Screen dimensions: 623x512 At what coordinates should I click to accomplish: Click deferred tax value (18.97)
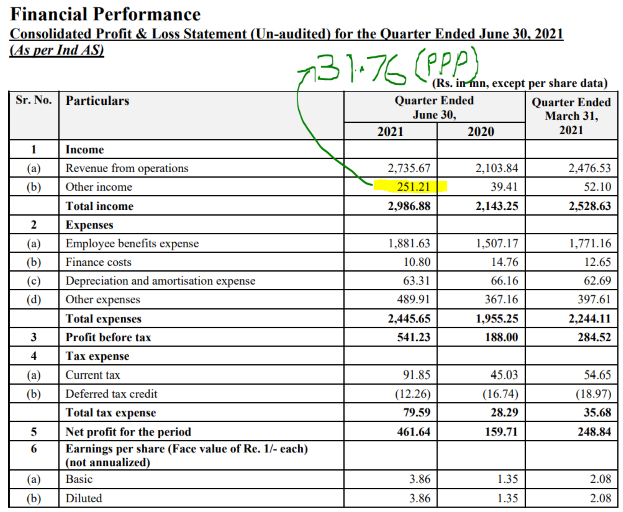pyautogui.click(x=593, y=394)
